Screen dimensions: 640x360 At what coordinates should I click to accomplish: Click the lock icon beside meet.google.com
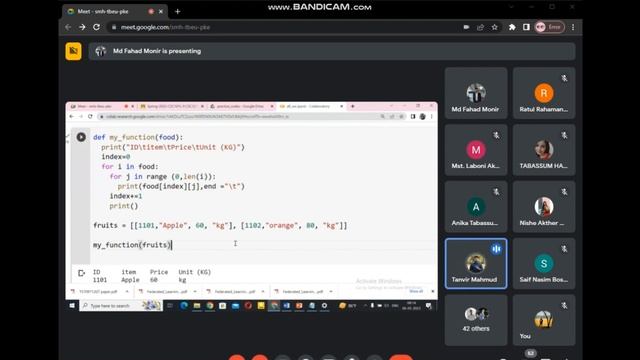pyautogui.click(x=114, y=27)
